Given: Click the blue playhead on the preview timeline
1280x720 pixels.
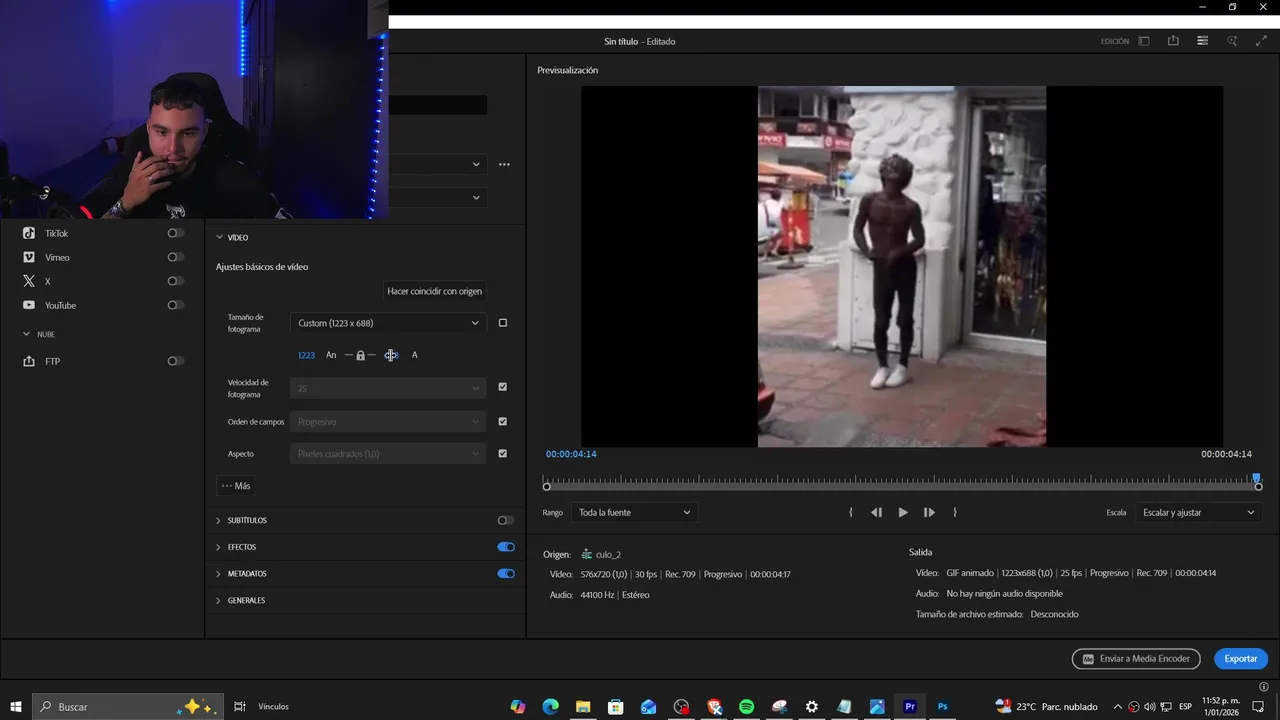Looking at the screenshot, I should [x=1256, y=478].
